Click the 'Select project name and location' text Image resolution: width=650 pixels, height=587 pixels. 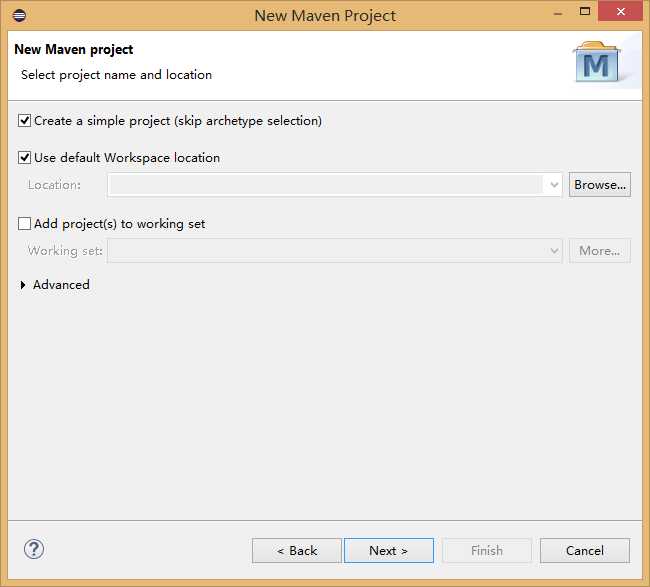click(x=116, y=75)
